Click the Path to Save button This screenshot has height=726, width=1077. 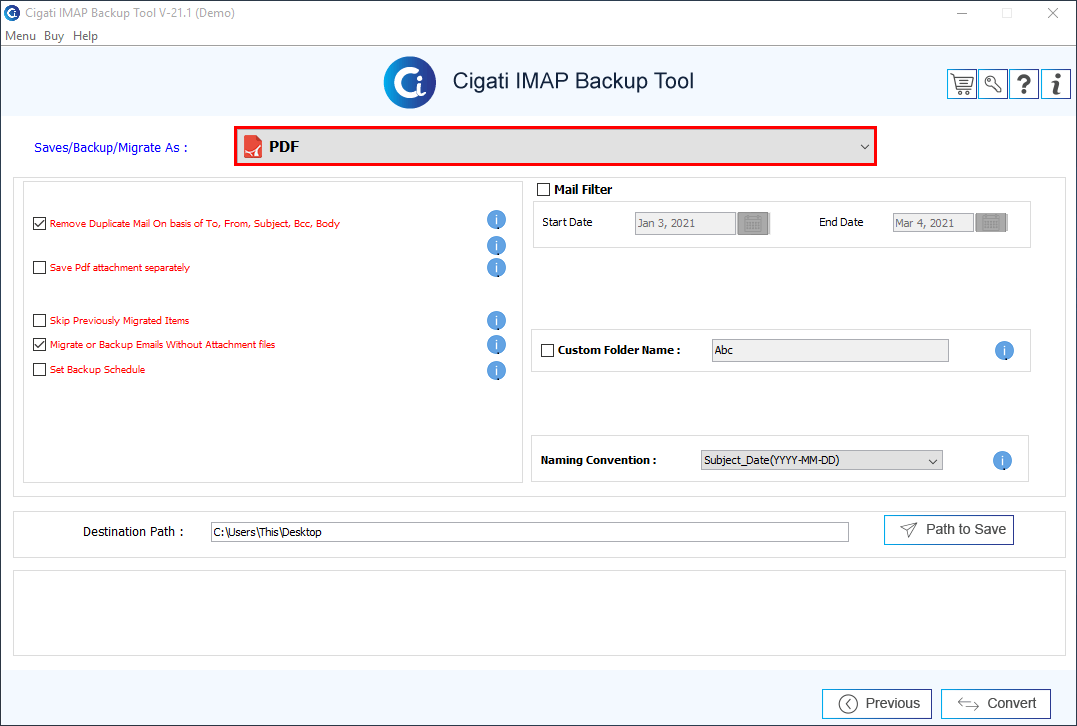[949, 530]
